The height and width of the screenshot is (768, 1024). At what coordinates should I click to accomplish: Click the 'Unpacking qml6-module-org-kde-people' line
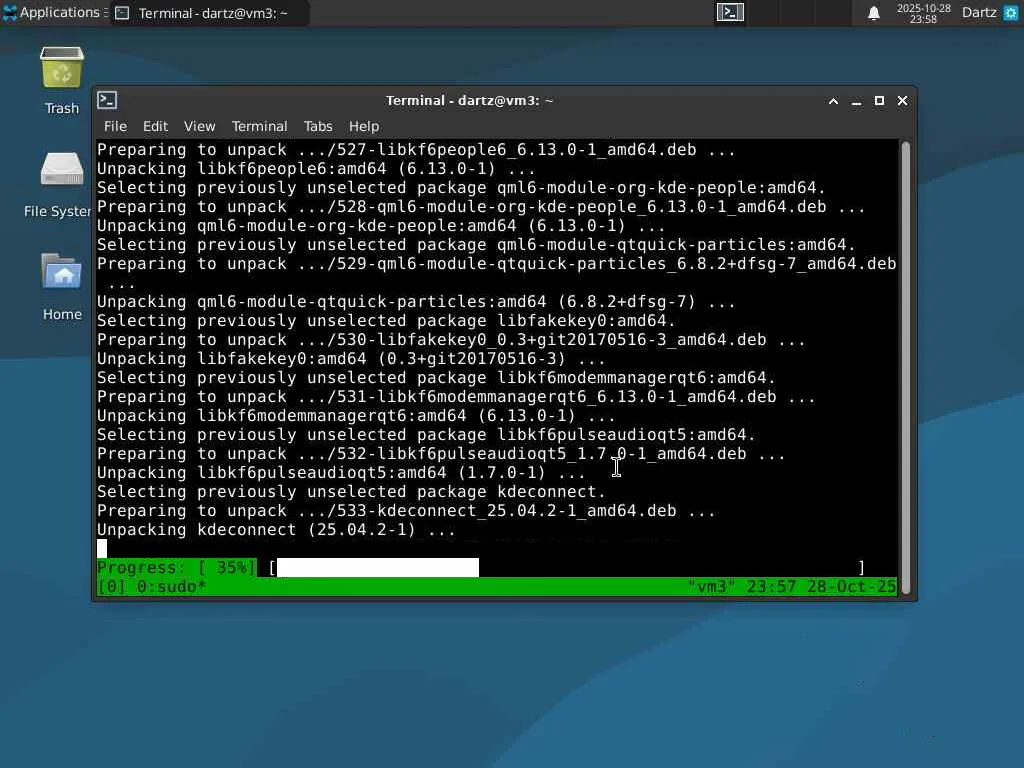click(381, 225)
